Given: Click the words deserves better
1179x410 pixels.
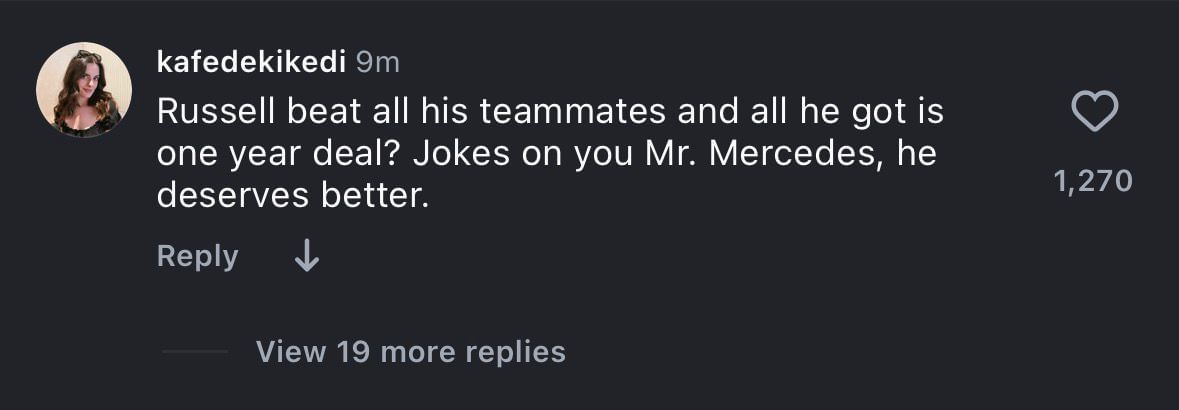Looking at the screenshot, I should pyautogui.click(x=292, y=196).
